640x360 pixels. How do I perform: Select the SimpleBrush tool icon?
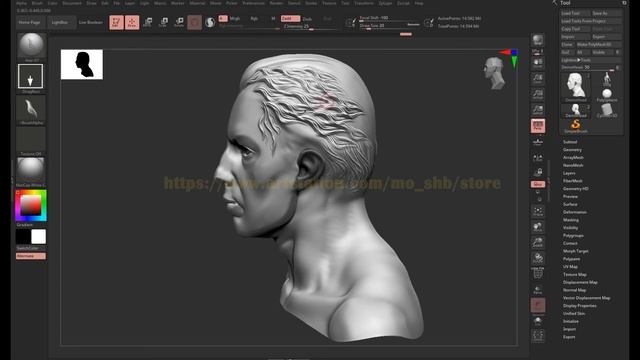point(576,125)
